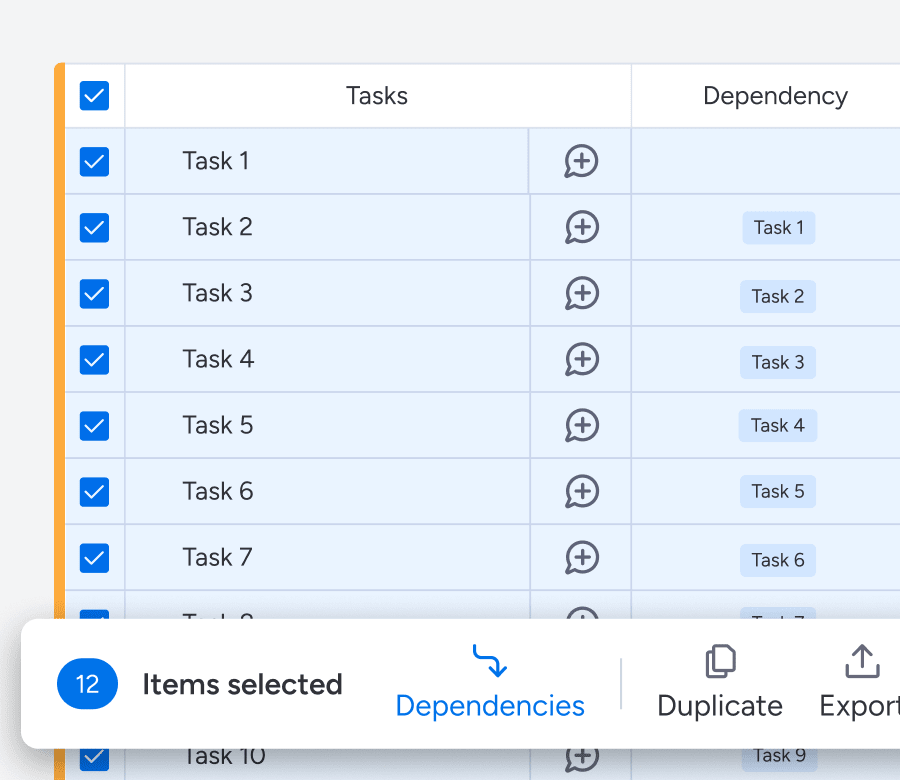This screenshot has width=900, height=780.
Task: Uncheck the select-all checkbox in the header
Action: (x=94, y=95)
